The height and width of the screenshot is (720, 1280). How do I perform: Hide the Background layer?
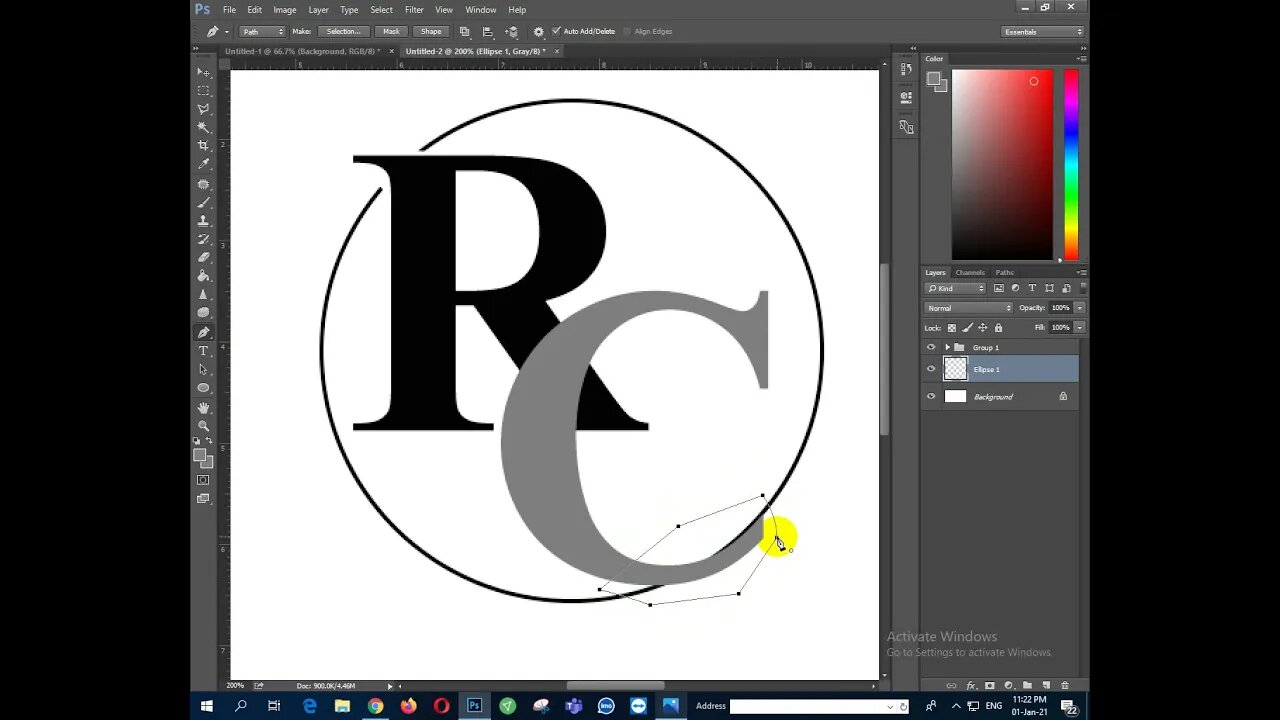point(931,396)
